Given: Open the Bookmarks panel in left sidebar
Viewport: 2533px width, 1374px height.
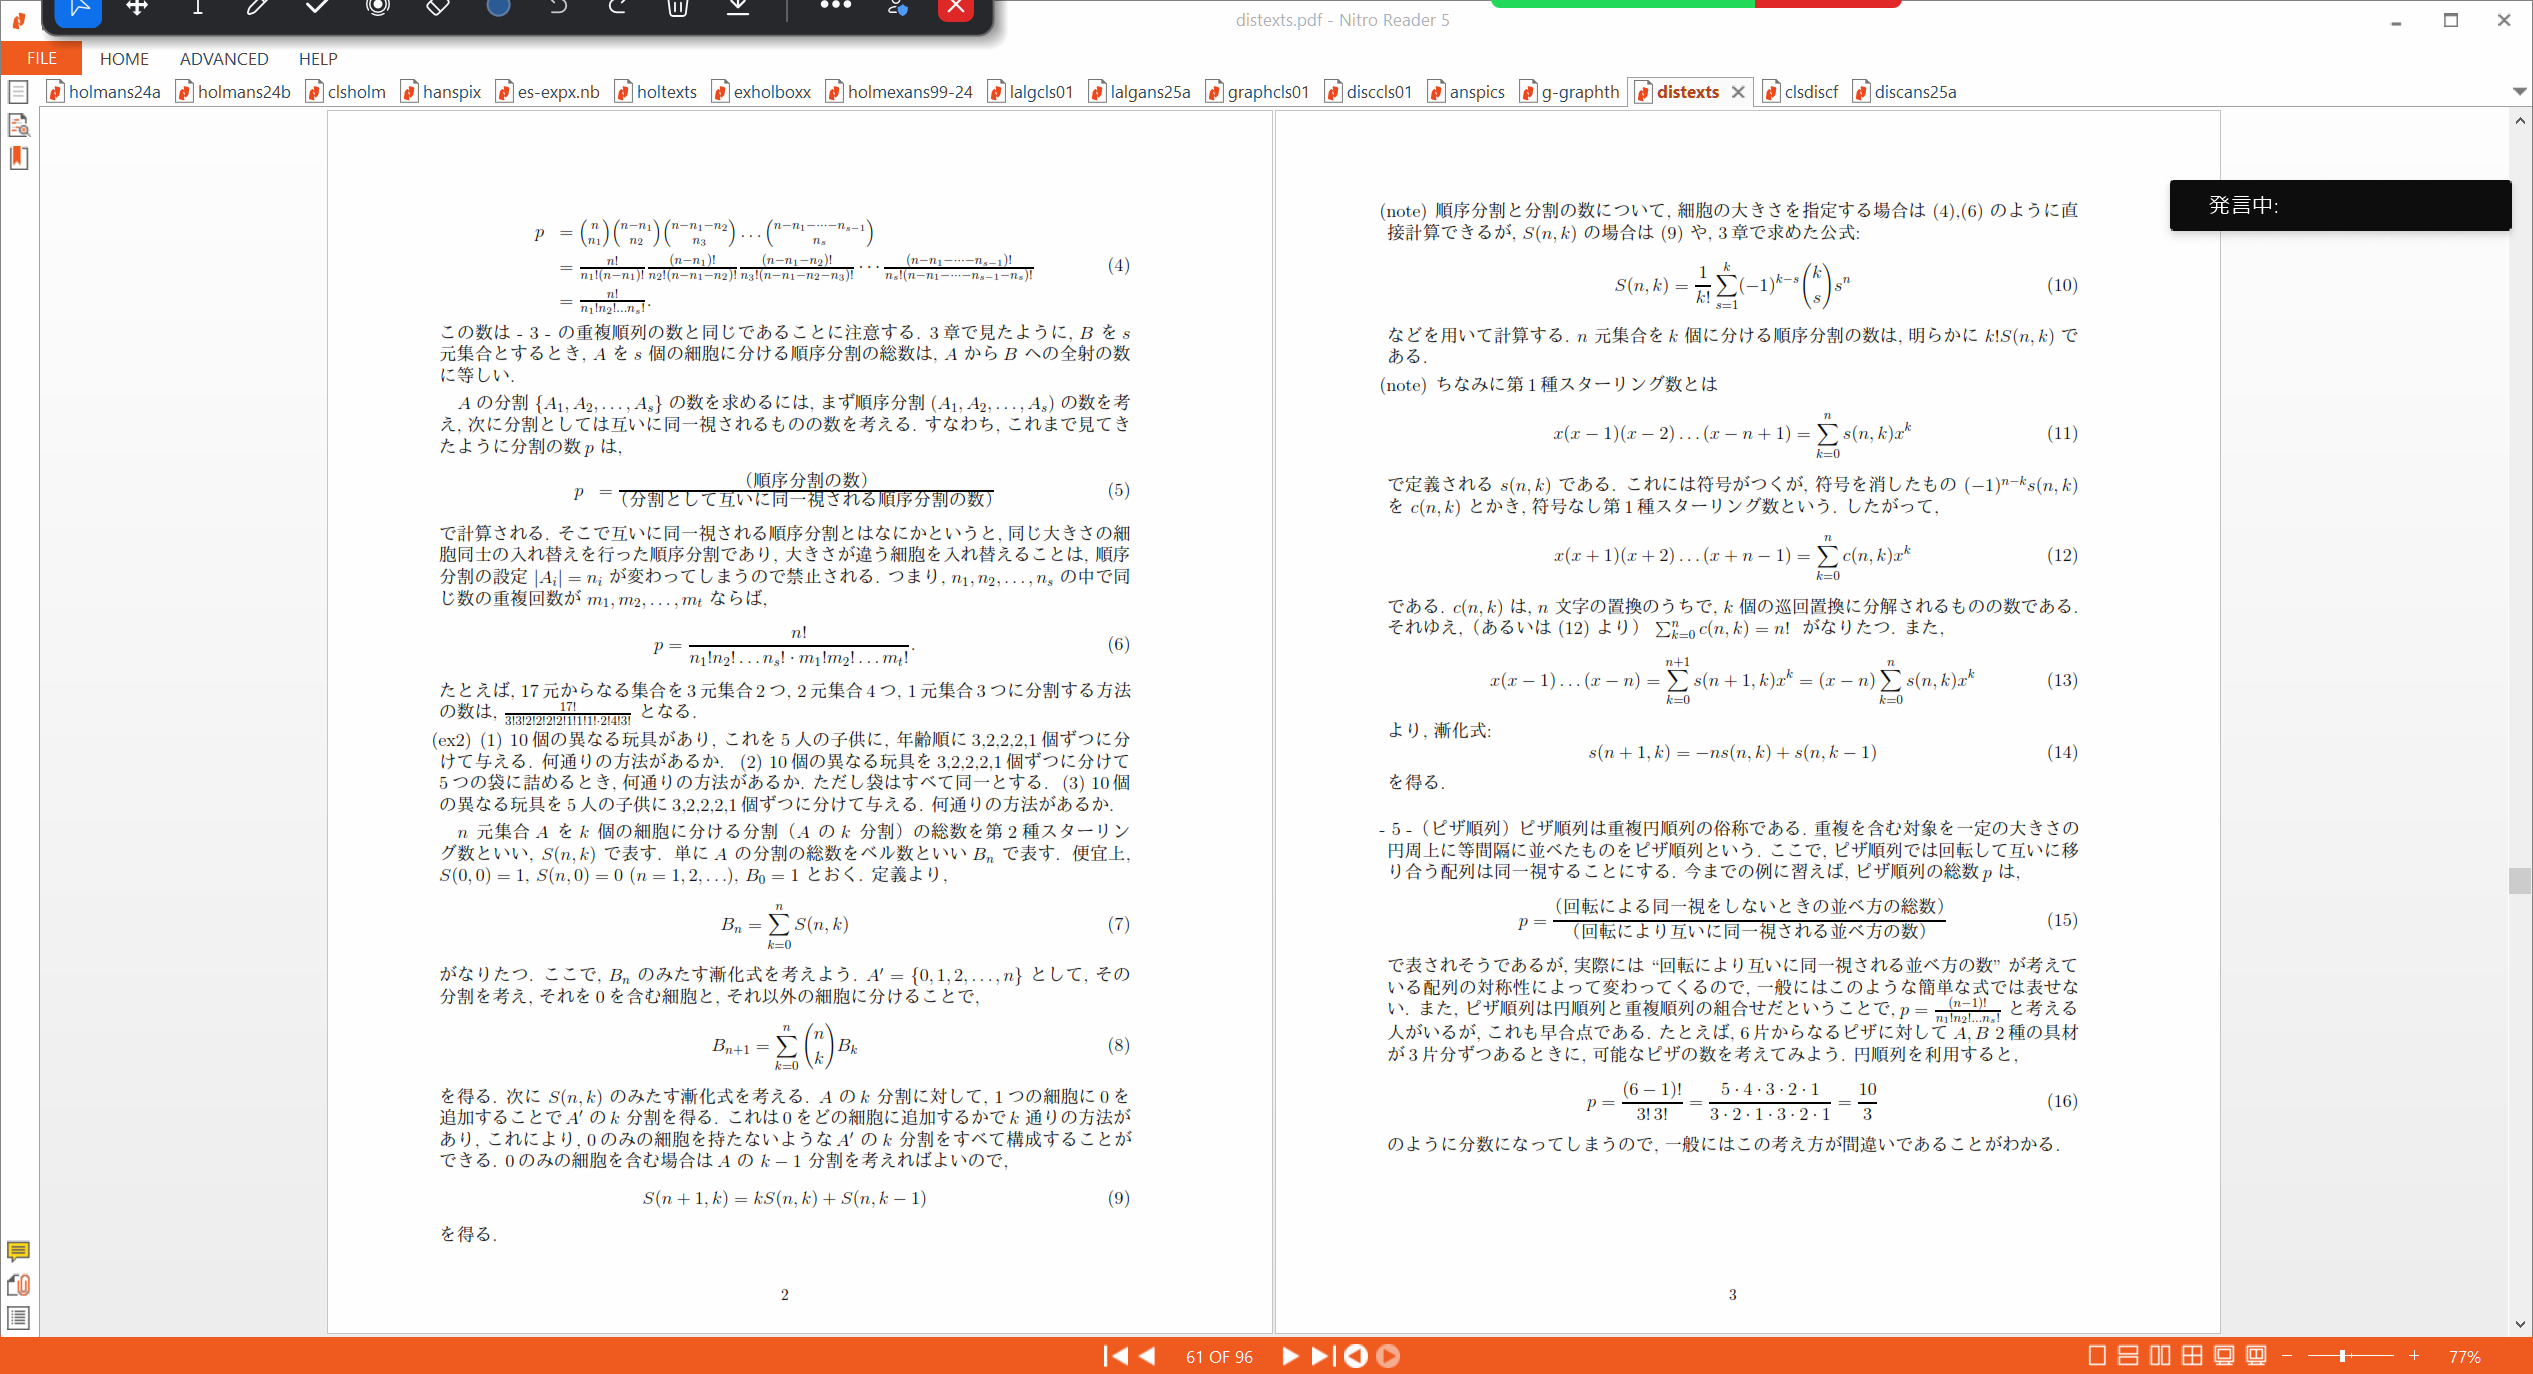Looking at the screenshot, I should [x=18, y=158].
